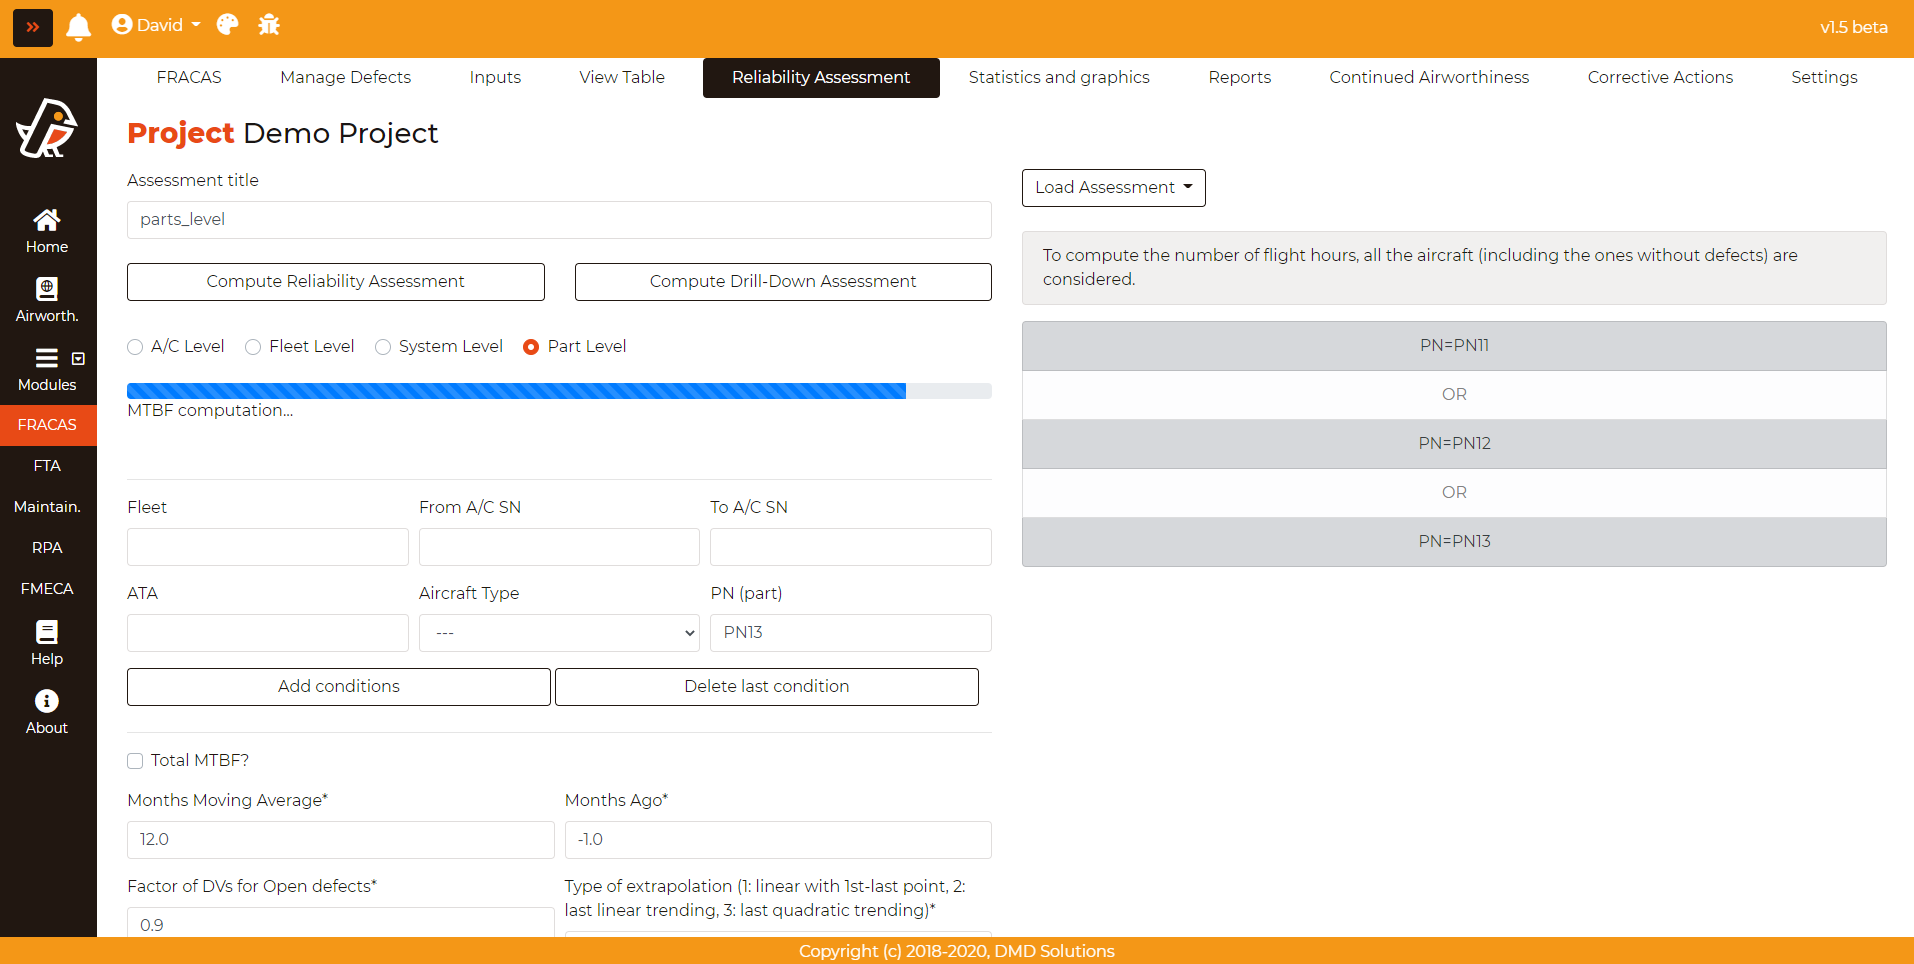Go to Home in sidebar

[47, 231]
